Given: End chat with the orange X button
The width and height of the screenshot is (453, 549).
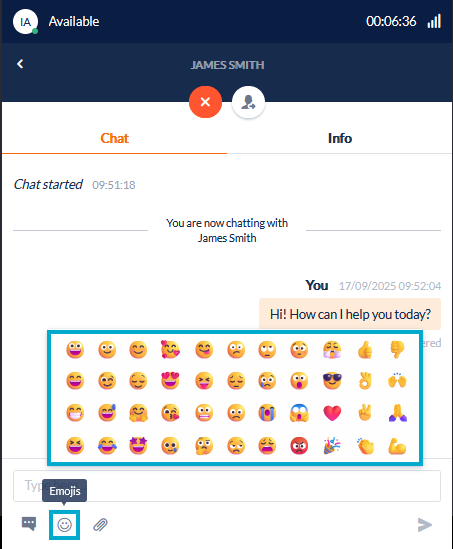Looking at the screenshot, I should click(205, 102).
